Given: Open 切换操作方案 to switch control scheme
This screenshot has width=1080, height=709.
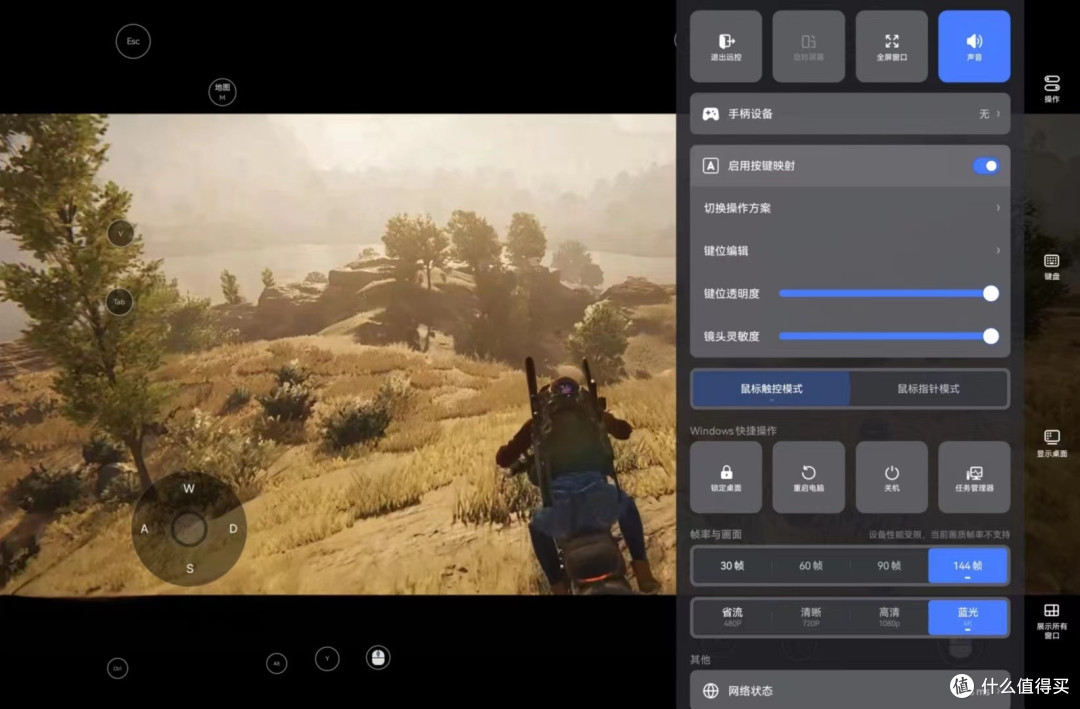Looking at the screenshot, I should [x=850, y=208].
